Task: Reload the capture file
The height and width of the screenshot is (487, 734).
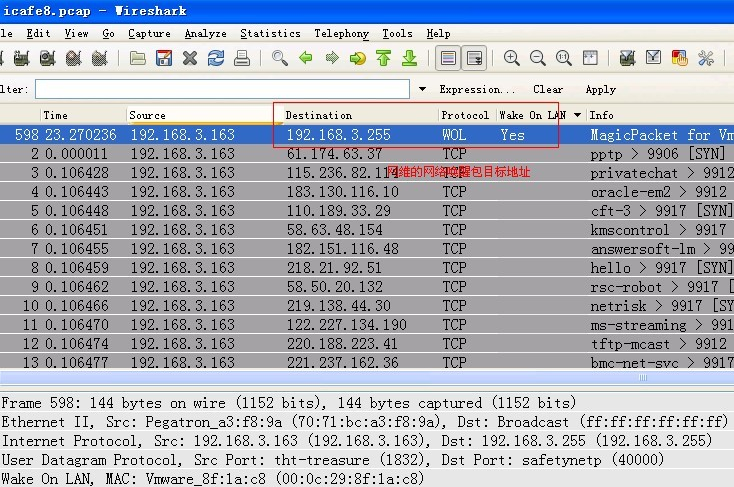Action: (x=216, y=59)
